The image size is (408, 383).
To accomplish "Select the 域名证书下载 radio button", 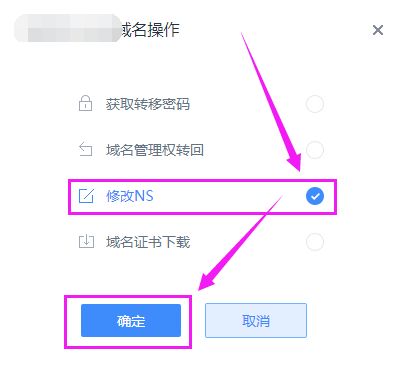I will [315, 242].
